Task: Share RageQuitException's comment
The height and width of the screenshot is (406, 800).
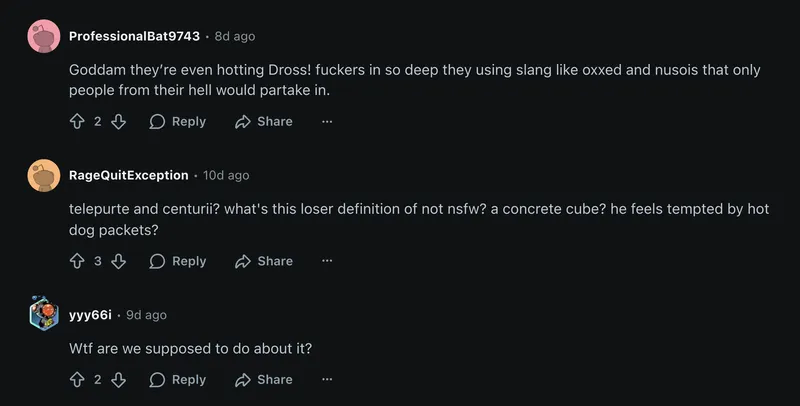Action: click(263, 261)
